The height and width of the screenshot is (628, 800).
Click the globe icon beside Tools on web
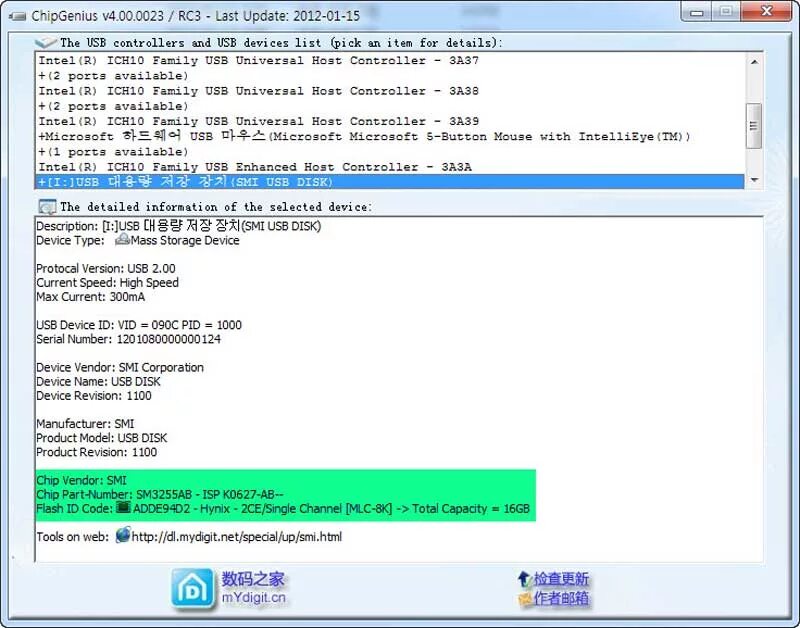click(123, 535)
